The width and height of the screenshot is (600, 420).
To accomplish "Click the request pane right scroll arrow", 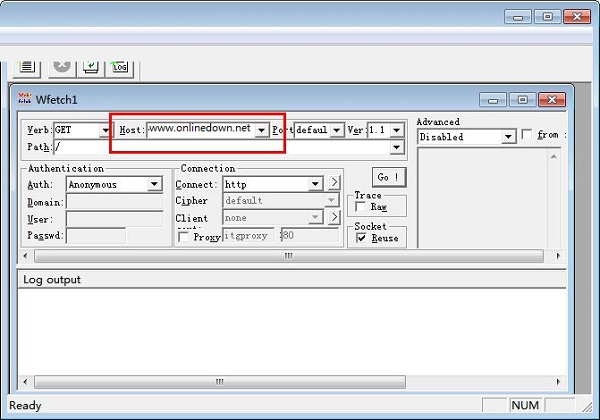I will click(558, 256).
